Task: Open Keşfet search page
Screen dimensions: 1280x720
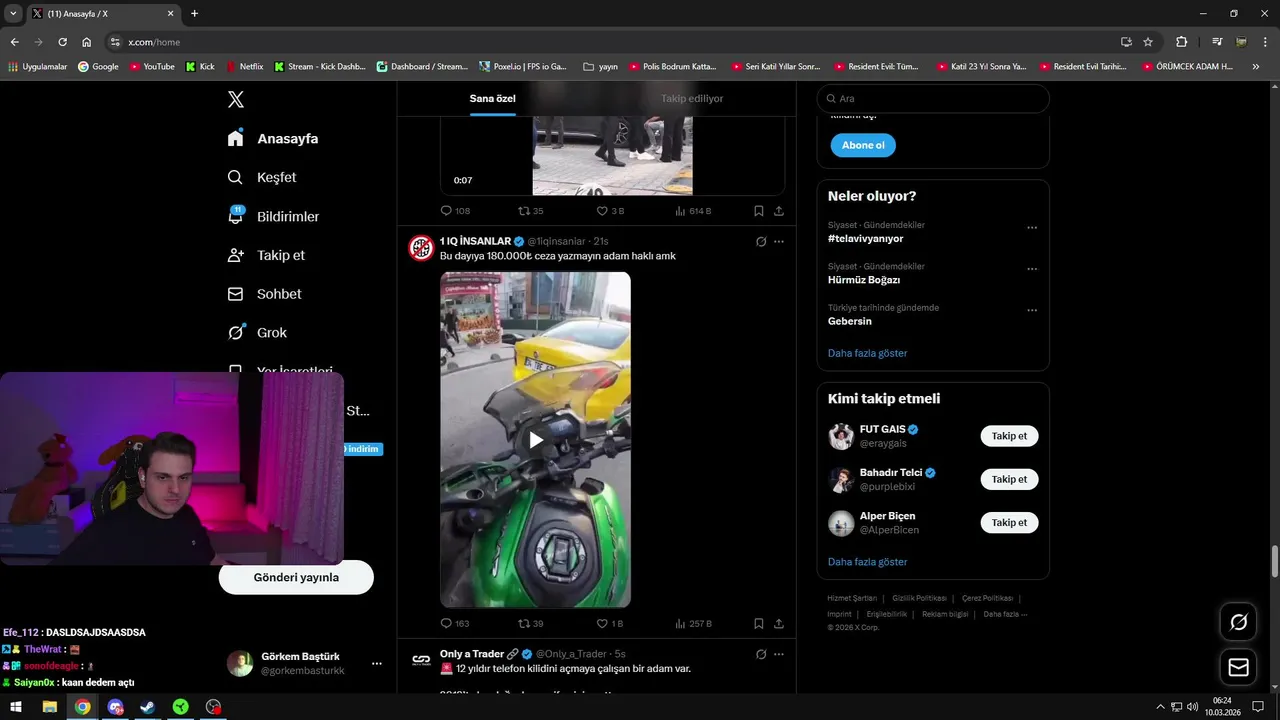Action: click(262, 177)
